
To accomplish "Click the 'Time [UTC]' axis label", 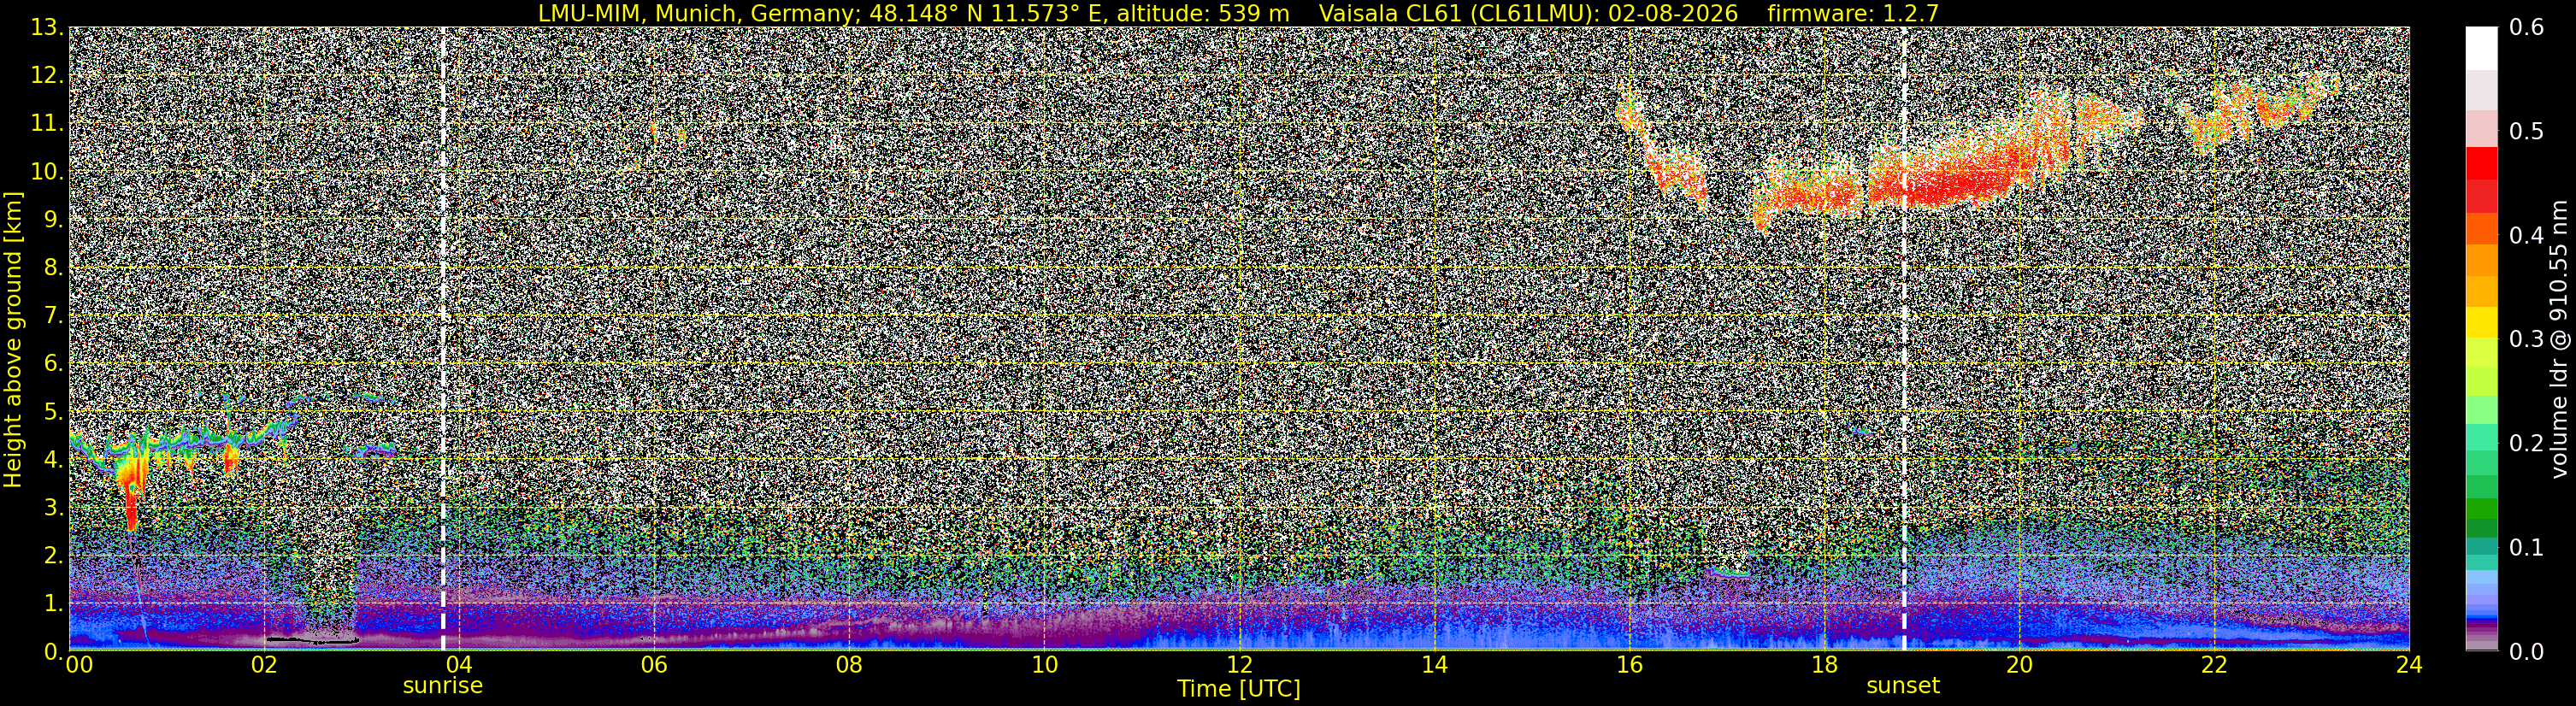I will pyautogui.click(x=1239, y=688).
